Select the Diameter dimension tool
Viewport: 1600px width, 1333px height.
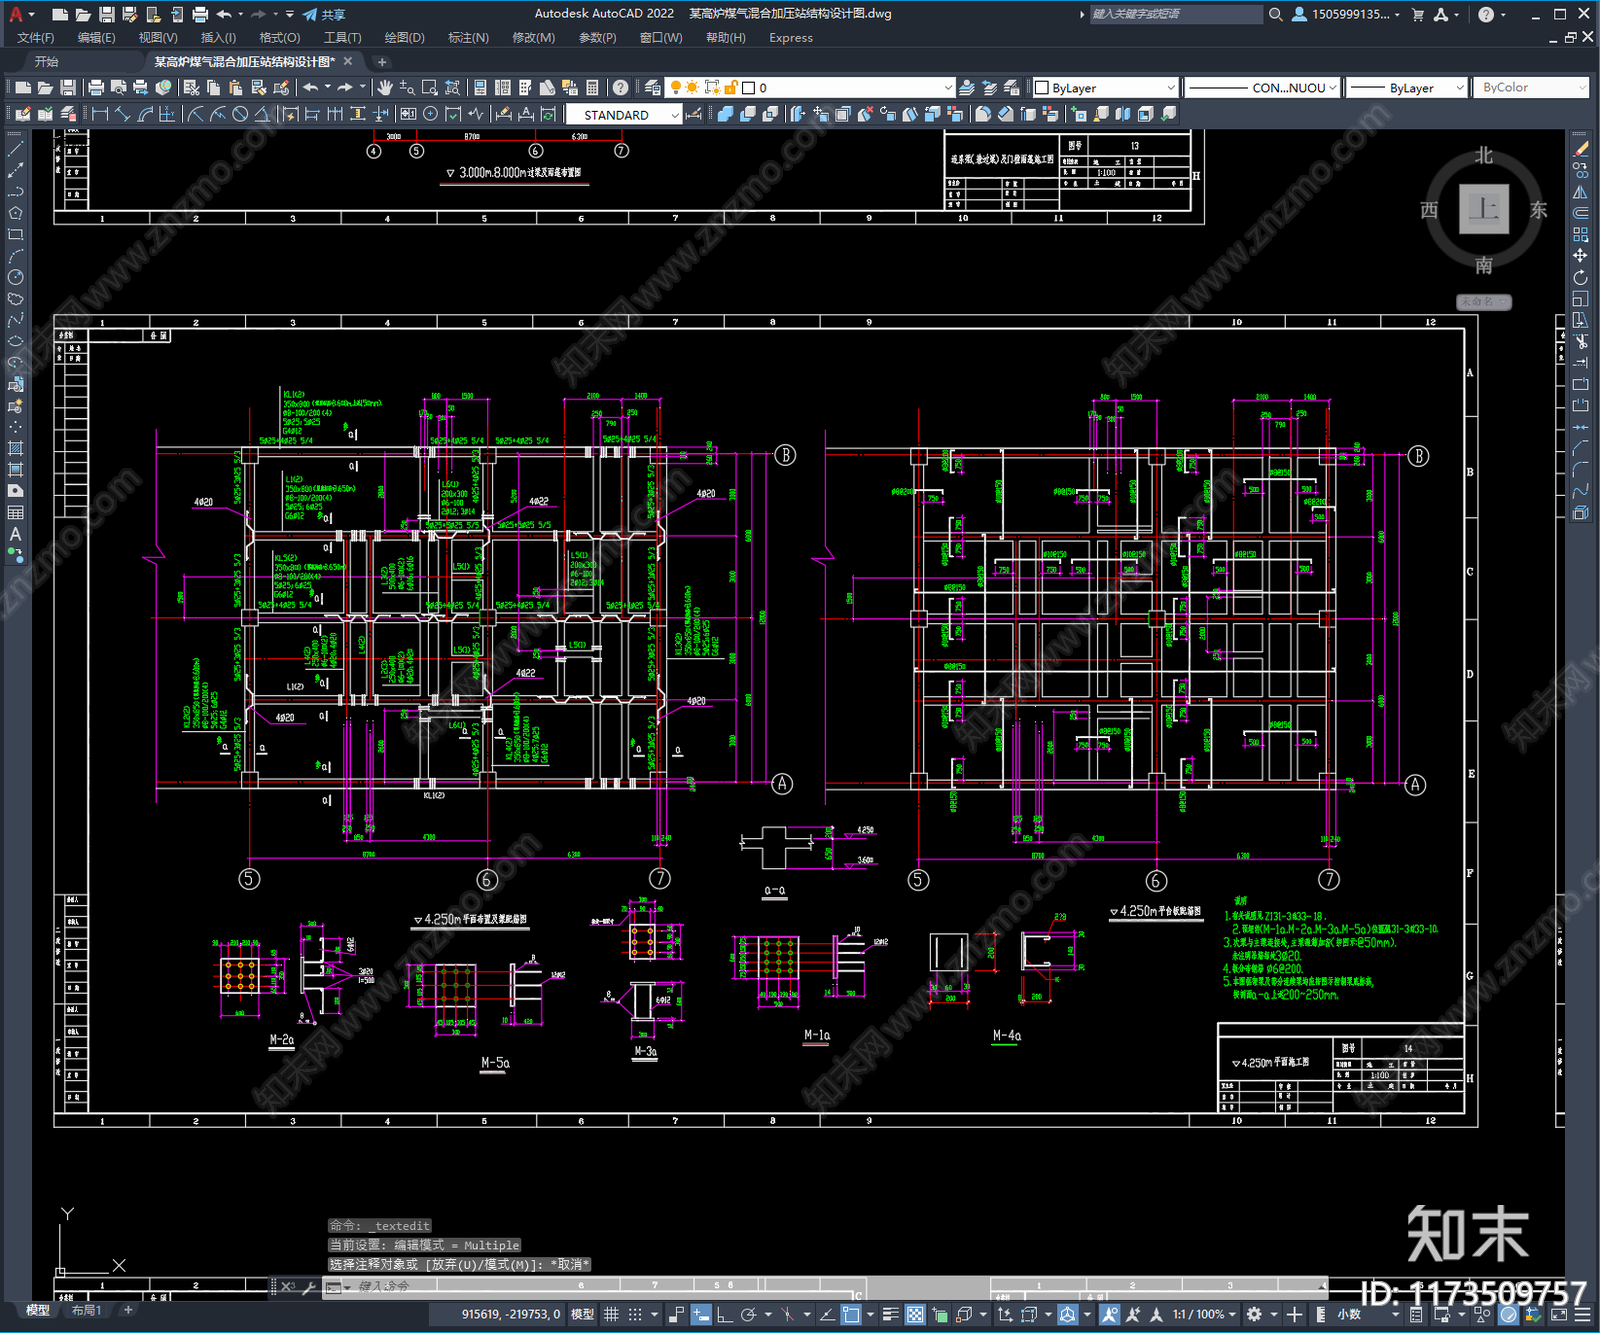(x=240, y=114)
